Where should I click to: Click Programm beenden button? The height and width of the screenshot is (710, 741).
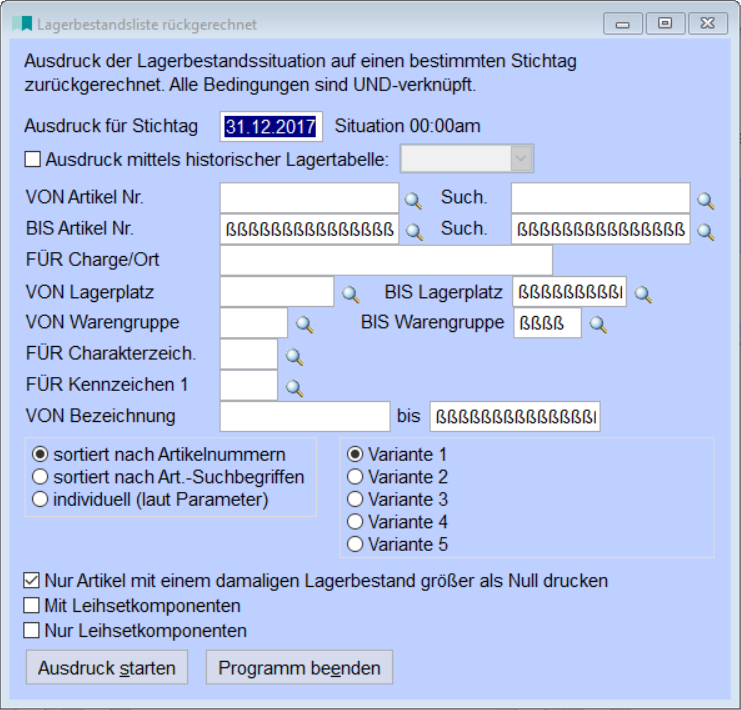point(299,667)
